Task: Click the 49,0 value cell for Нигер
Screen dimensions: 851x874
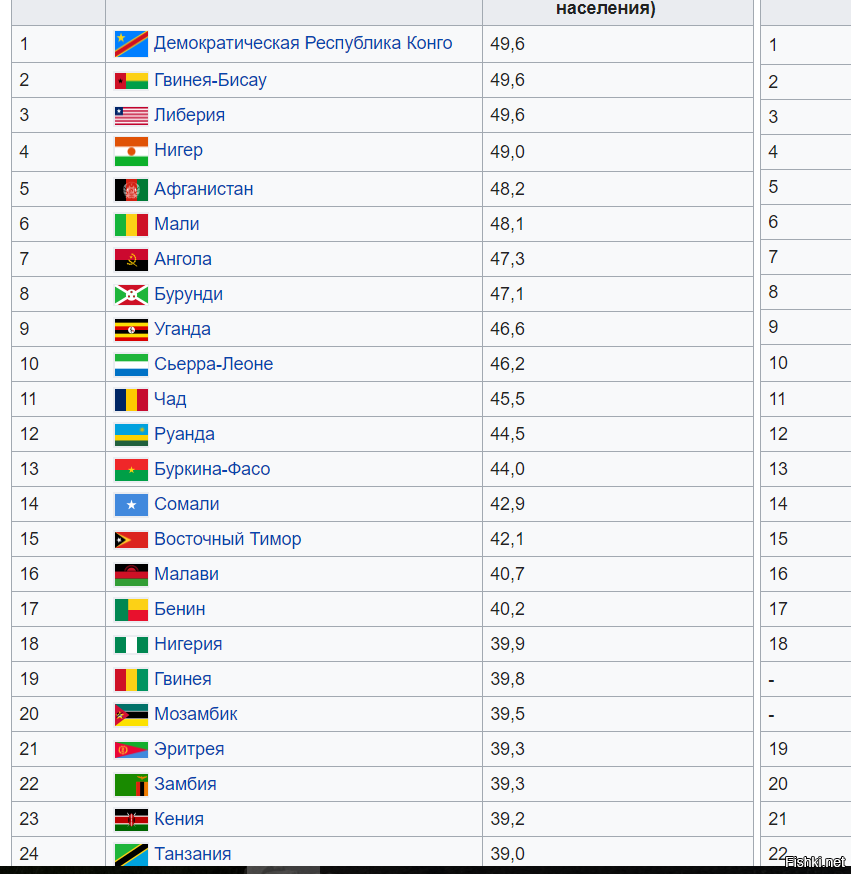Action: [x=617, y=152]
